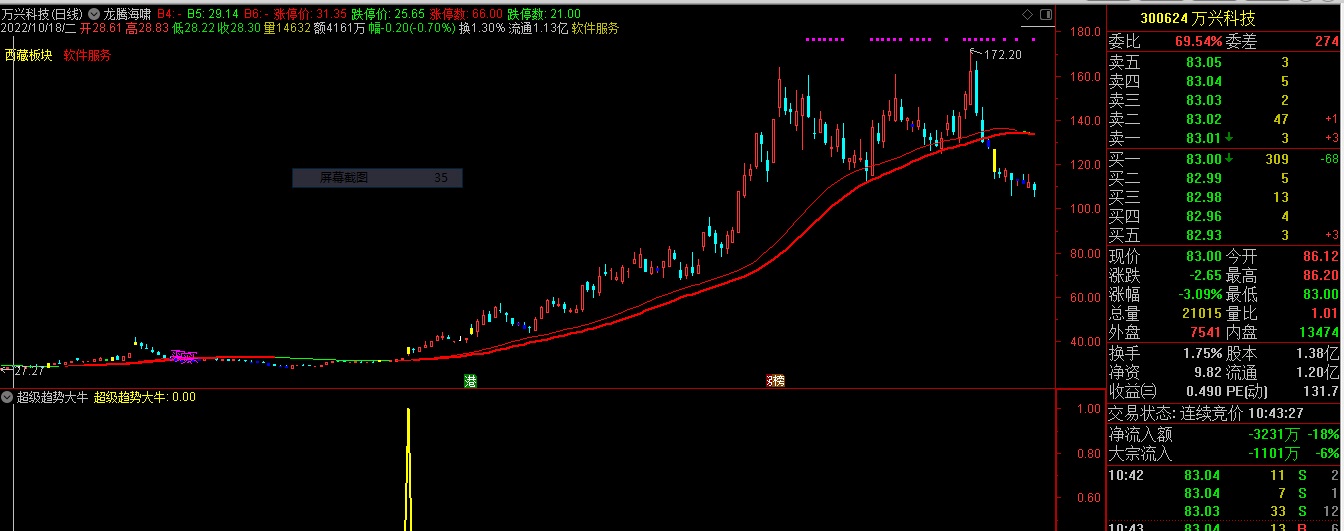Expand the main chart indicator dropdown arrow
The width and height of the screenshot is (1344, 531).
[x=95, y=14]
